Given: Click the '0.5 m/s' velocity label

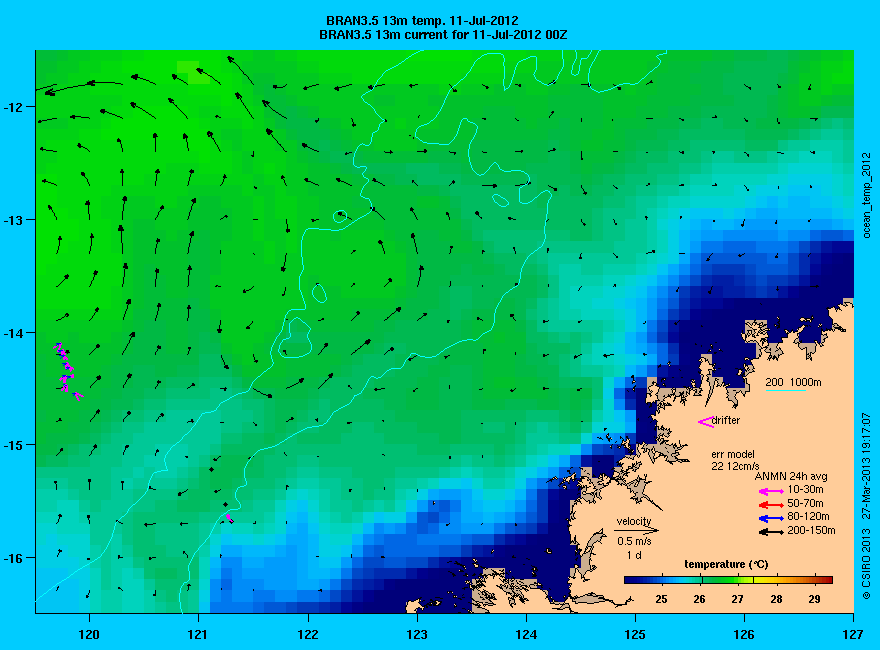Looking at the screenshot, I should tap(634, 542).
